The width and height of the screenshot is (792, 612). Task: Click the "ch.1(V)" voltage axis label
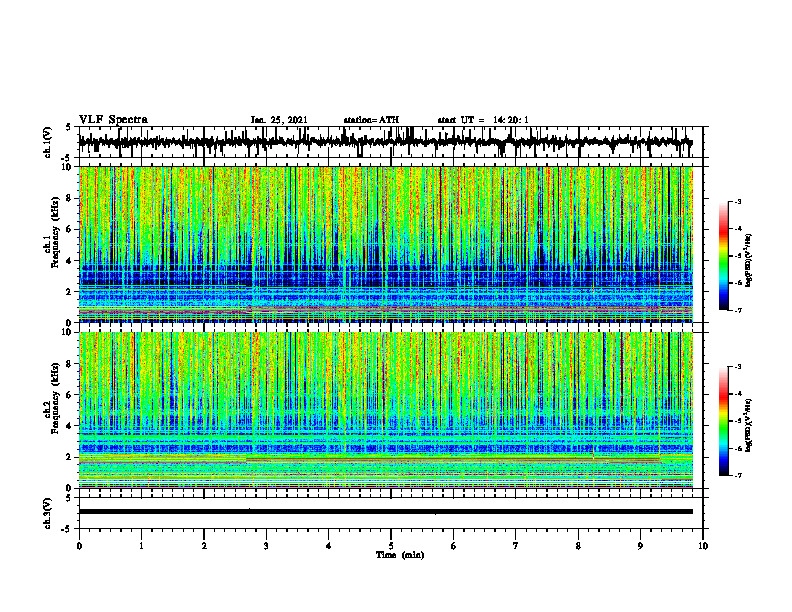pyautogui.click(x=48, y=142)
